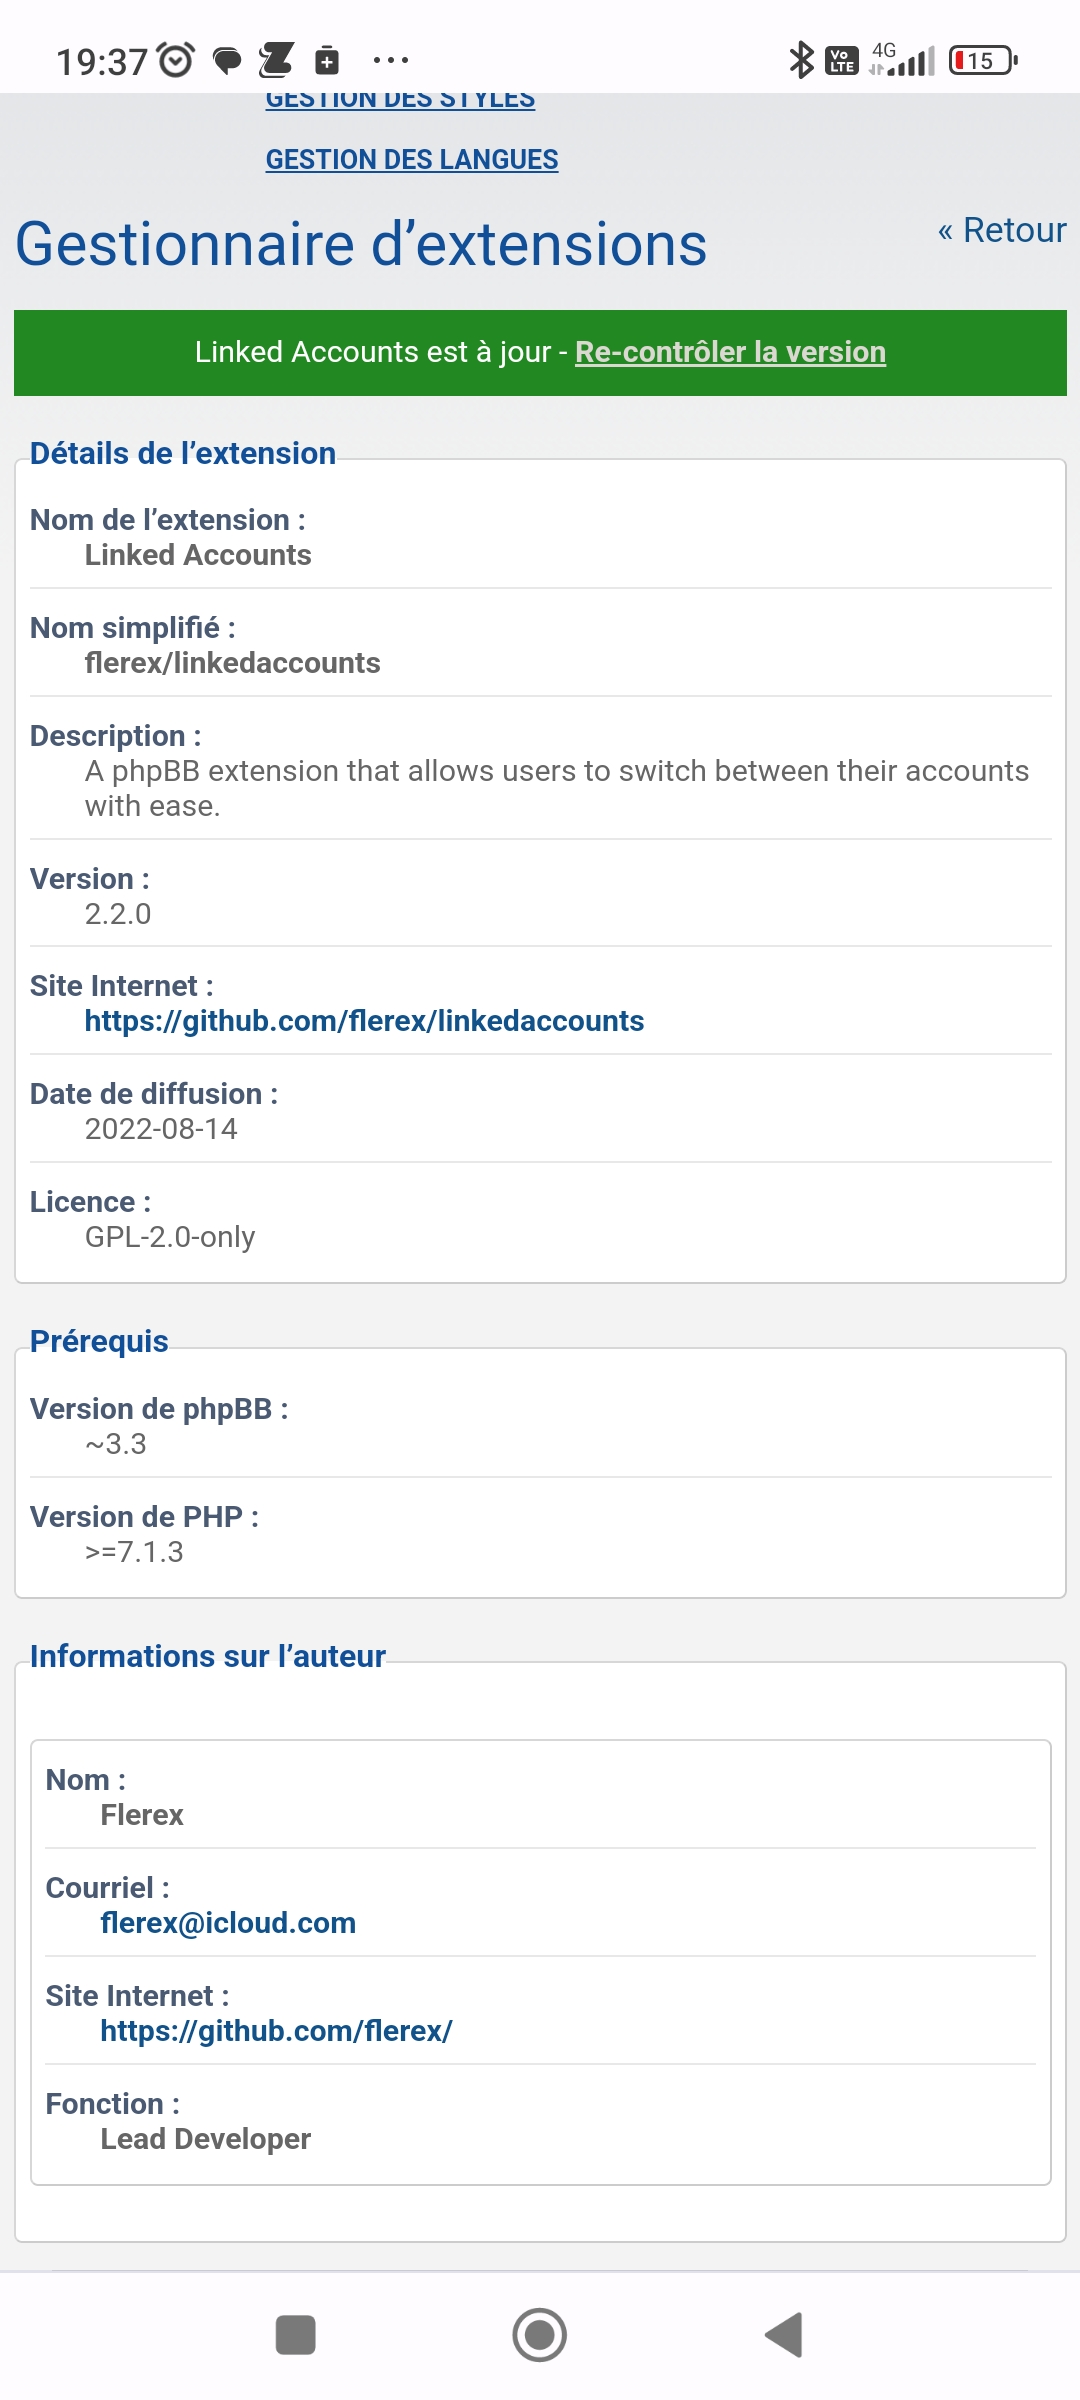Viewport: 1080px width, 2400px height.
Task: Open the github.com/flerex/linkedaccounts extension site link
Action: tap(364, 1021)
